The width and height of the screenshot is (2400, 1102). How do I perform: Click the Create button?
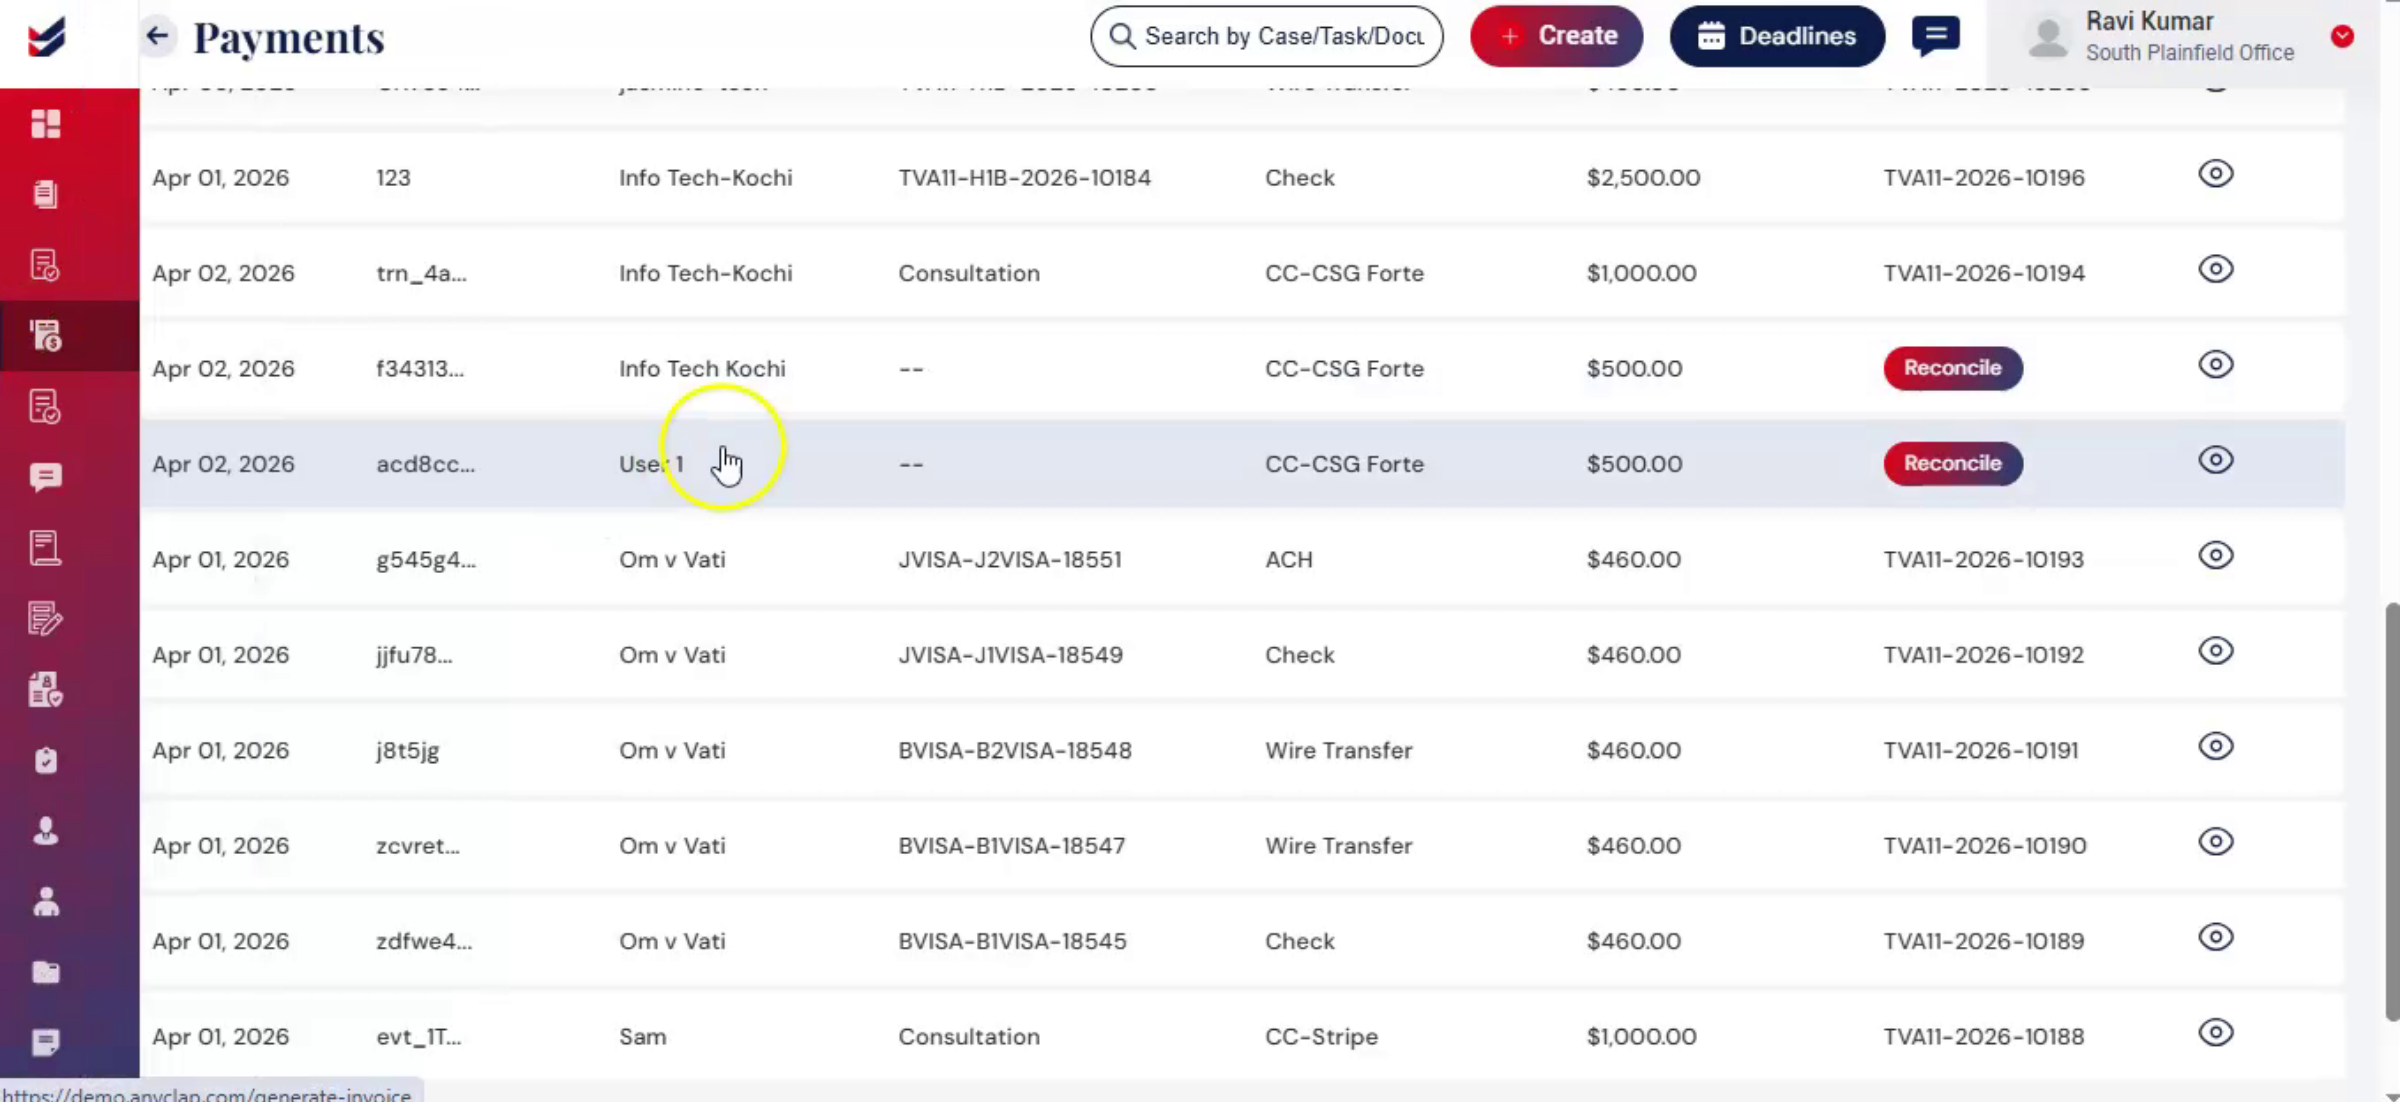coord(1556,36)
